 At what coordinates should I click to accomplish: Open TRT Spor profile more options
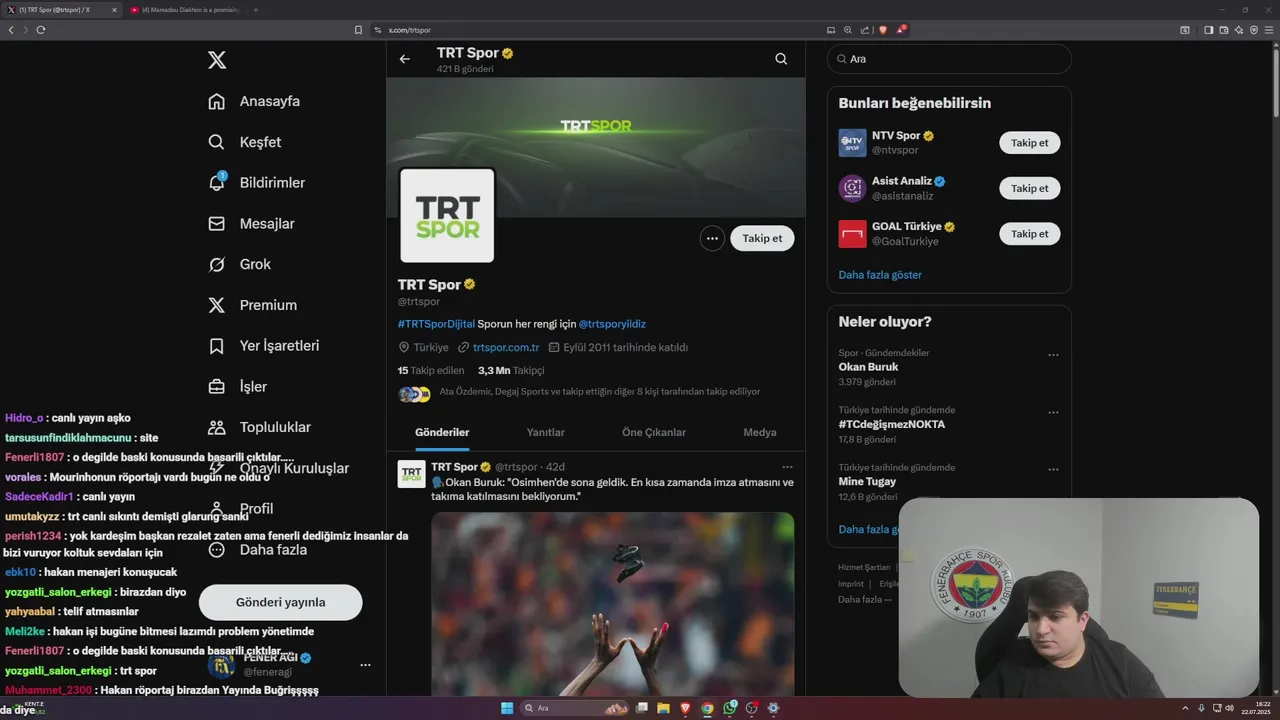712,238
